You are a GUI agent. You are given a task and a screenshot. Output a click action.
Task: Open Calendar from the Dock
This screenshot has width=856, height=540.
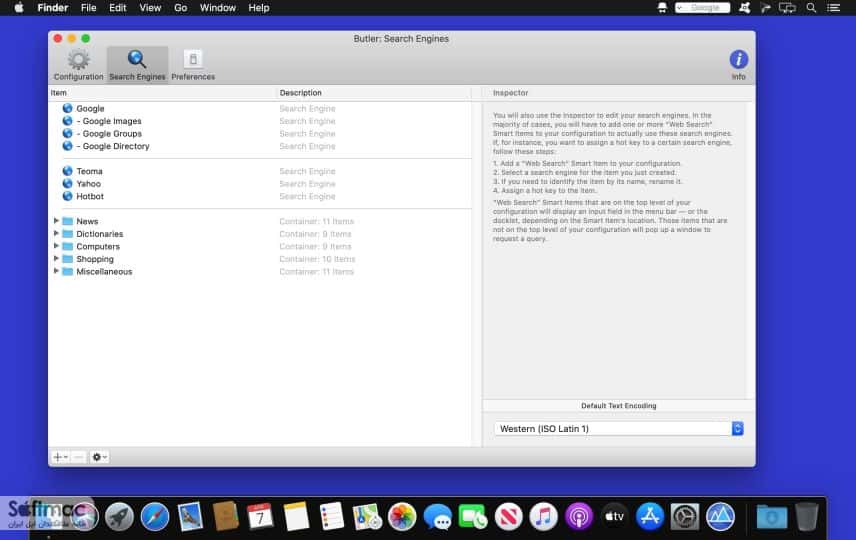260,516
